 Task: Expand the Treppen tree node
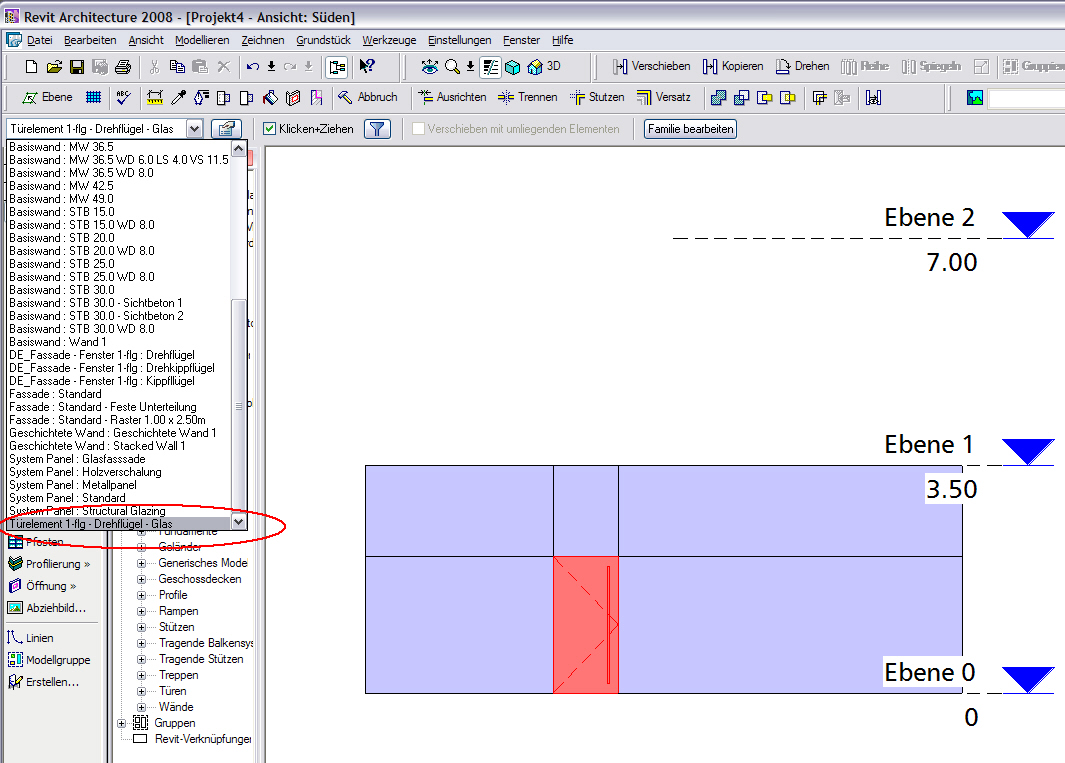141,675
